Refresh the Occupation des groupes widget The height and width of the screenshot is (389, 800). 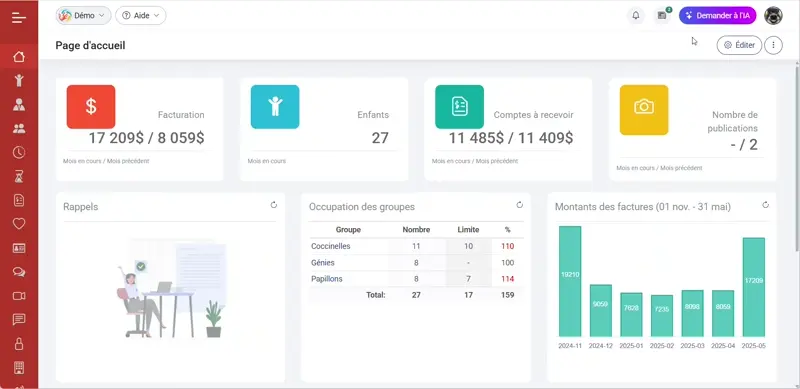pyautogui.click(x=519, y=205)
